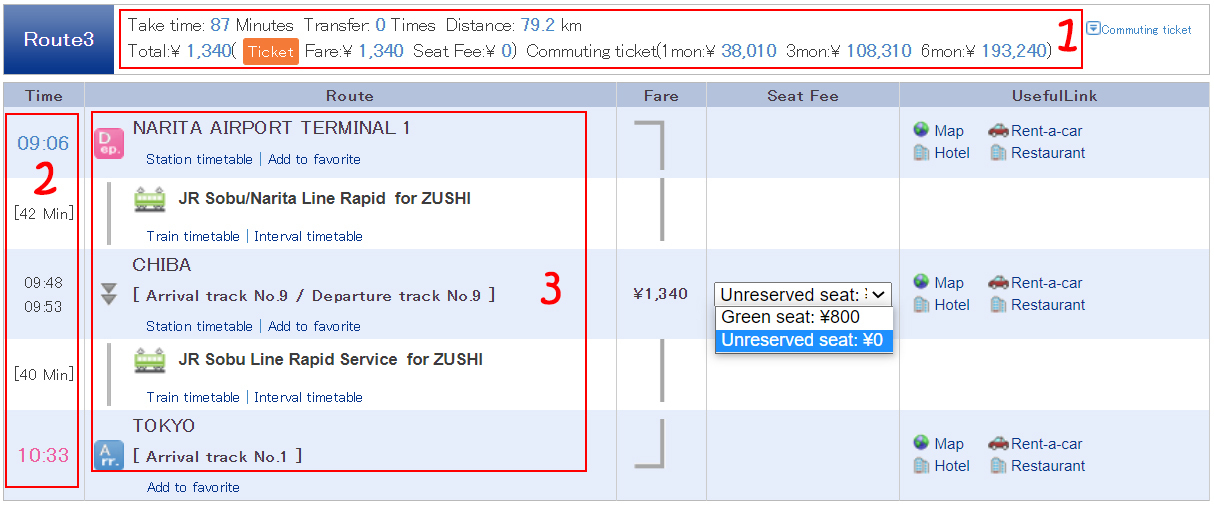Expand the Commuting ticket section
Viewport: 1214px width, 507px height.
1139,29
